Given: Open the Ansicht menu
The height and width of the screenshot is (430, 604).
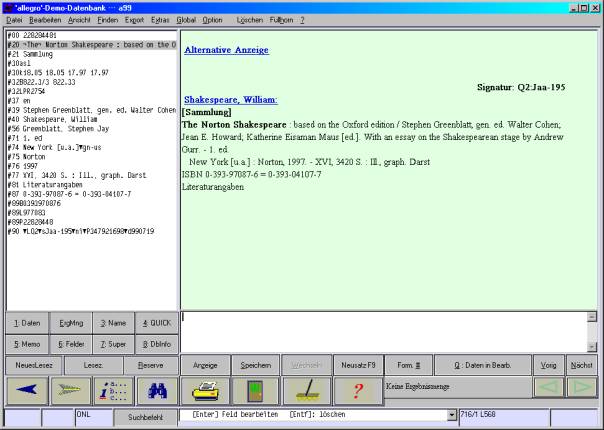Looking at the screenshot, I should (x=79, y=20).
